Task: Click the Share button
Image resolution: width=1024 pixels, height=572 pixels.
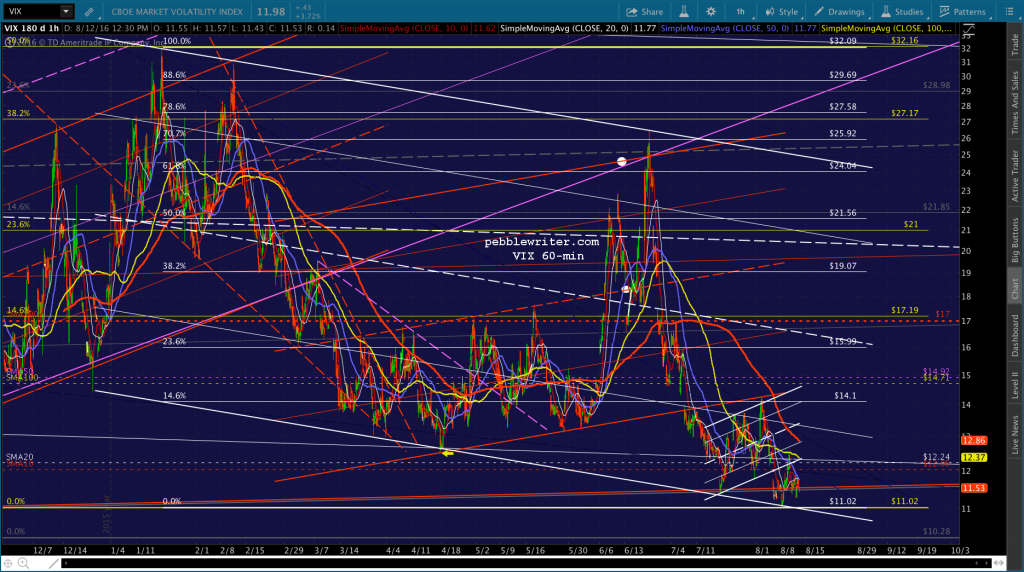Action: 645,12
